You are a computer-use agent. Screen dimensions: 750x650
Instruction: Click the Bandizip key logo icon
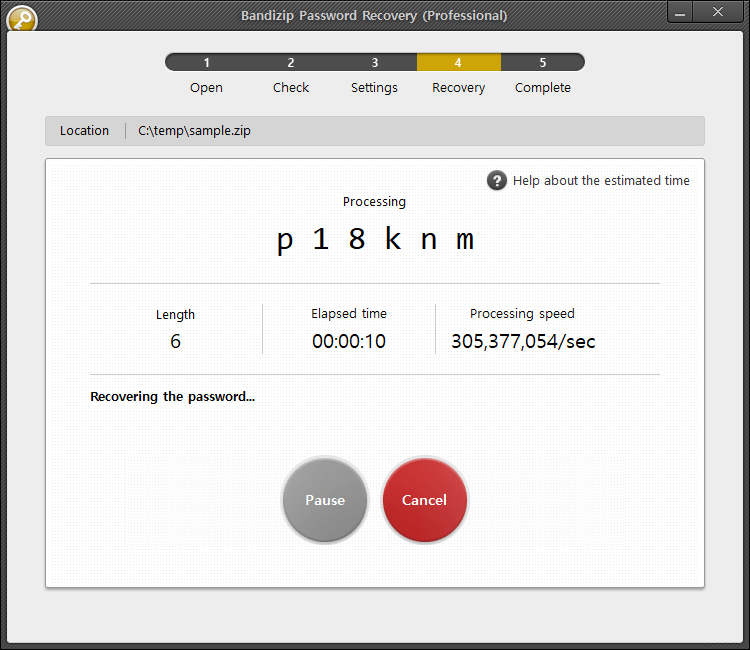tap(21, 18)
